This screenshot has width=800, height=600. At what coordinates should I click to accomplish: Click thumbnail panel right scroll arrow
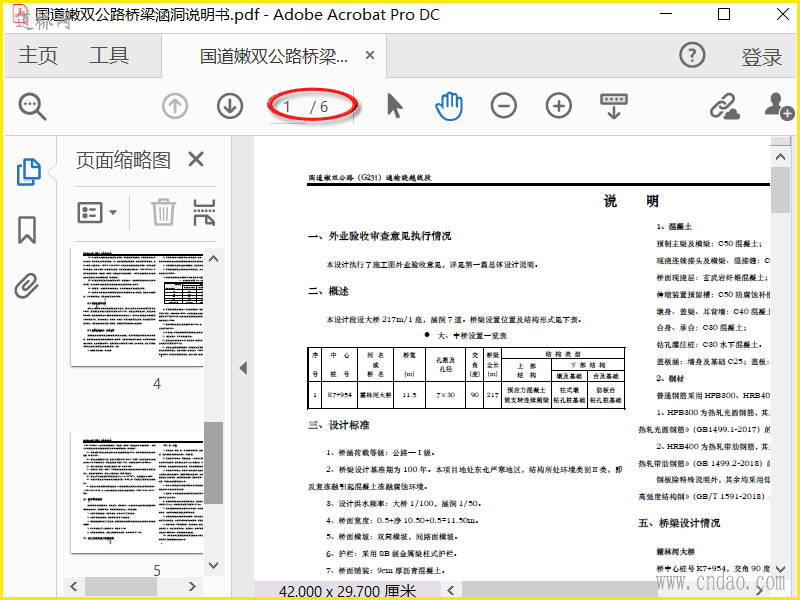[x=192, y=586]
